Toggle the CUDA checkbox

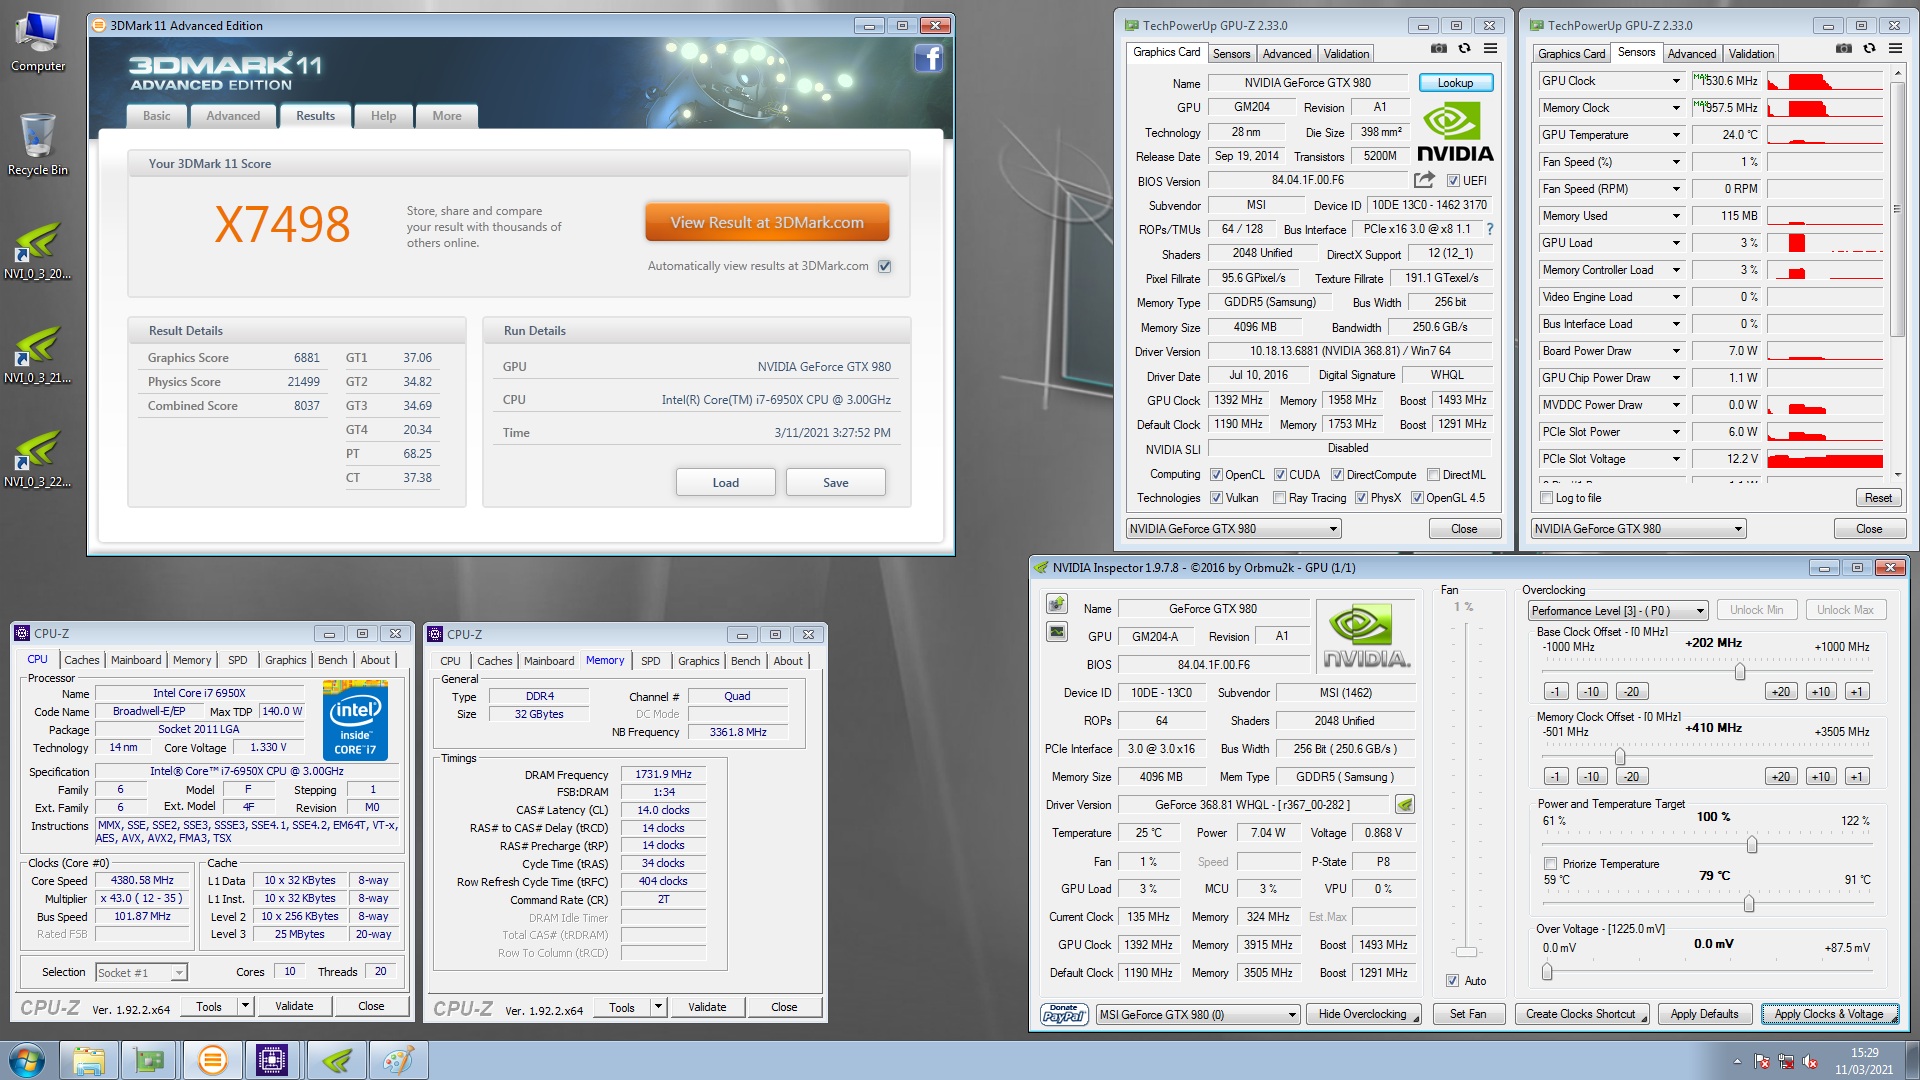pyautogui.click(x=1280, y=475)
